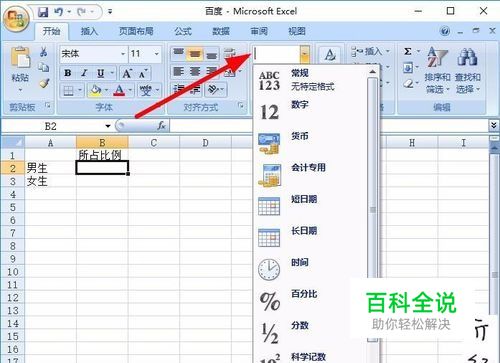500x363 pixels.
Task: Set middle vertical alignment
Action: [x=195, y=54]
